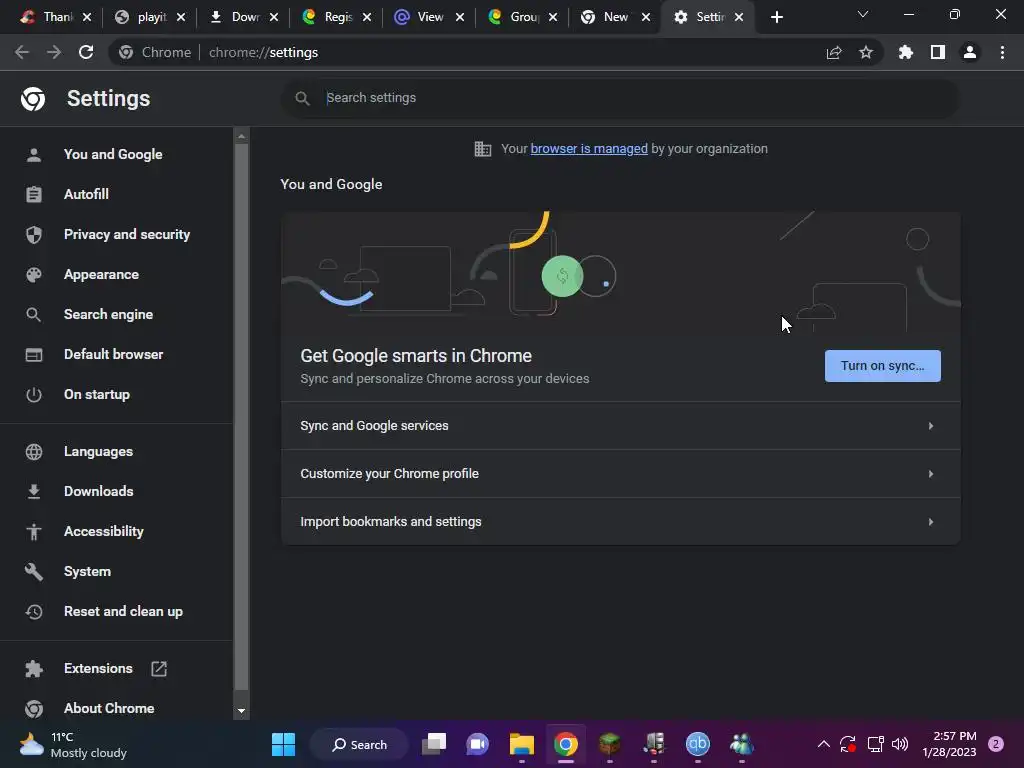The image size is (1024, 768).
Task: Open taskbar Search box
Action: (x=359, y=744)
